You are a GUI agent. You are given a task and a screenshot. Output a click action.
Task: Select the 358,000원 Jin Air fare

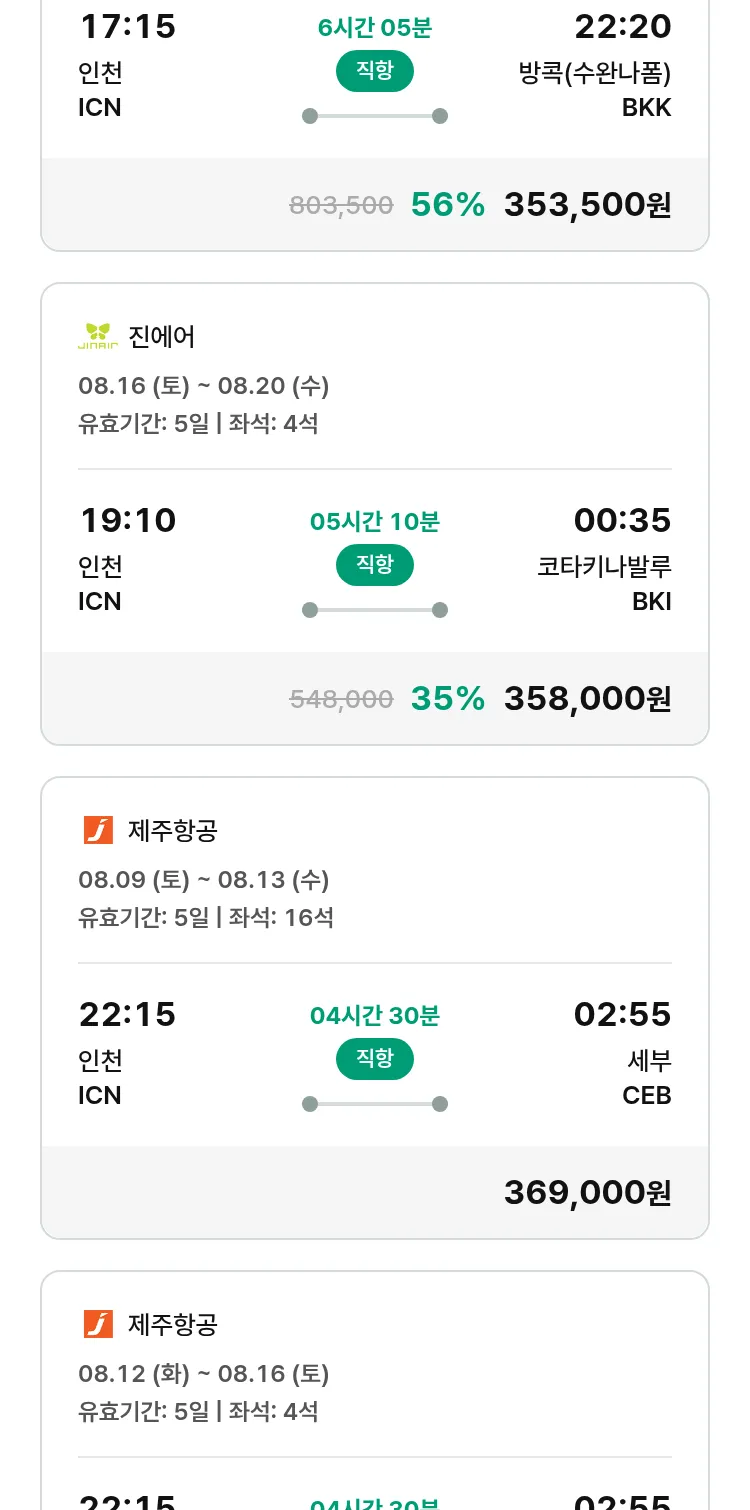[x=587, y=698]
